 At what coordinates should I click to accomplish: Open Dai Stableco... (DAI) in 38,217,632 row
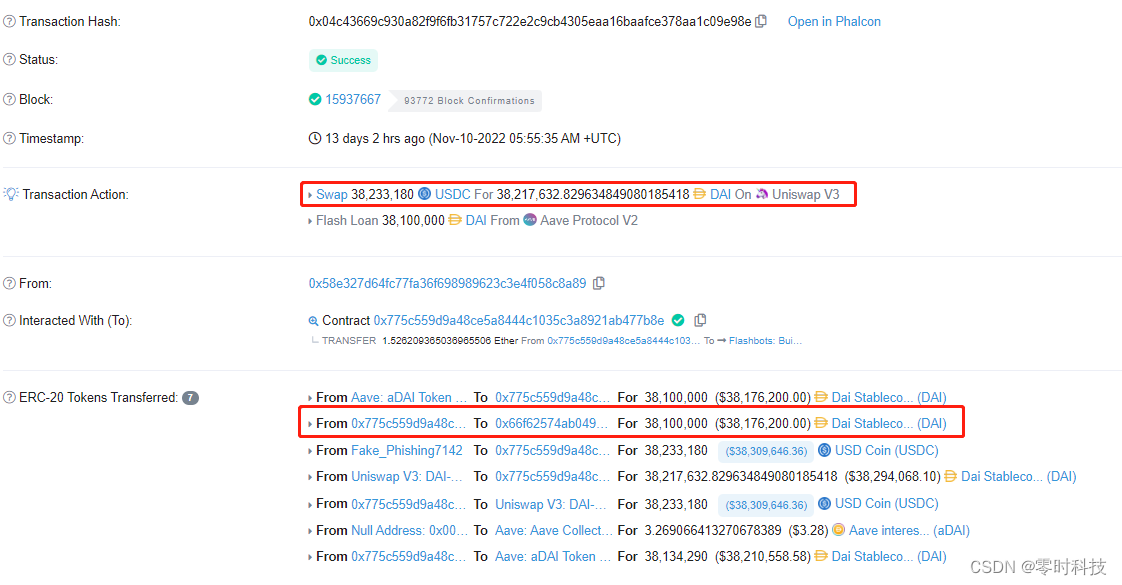pos(1018,476)
